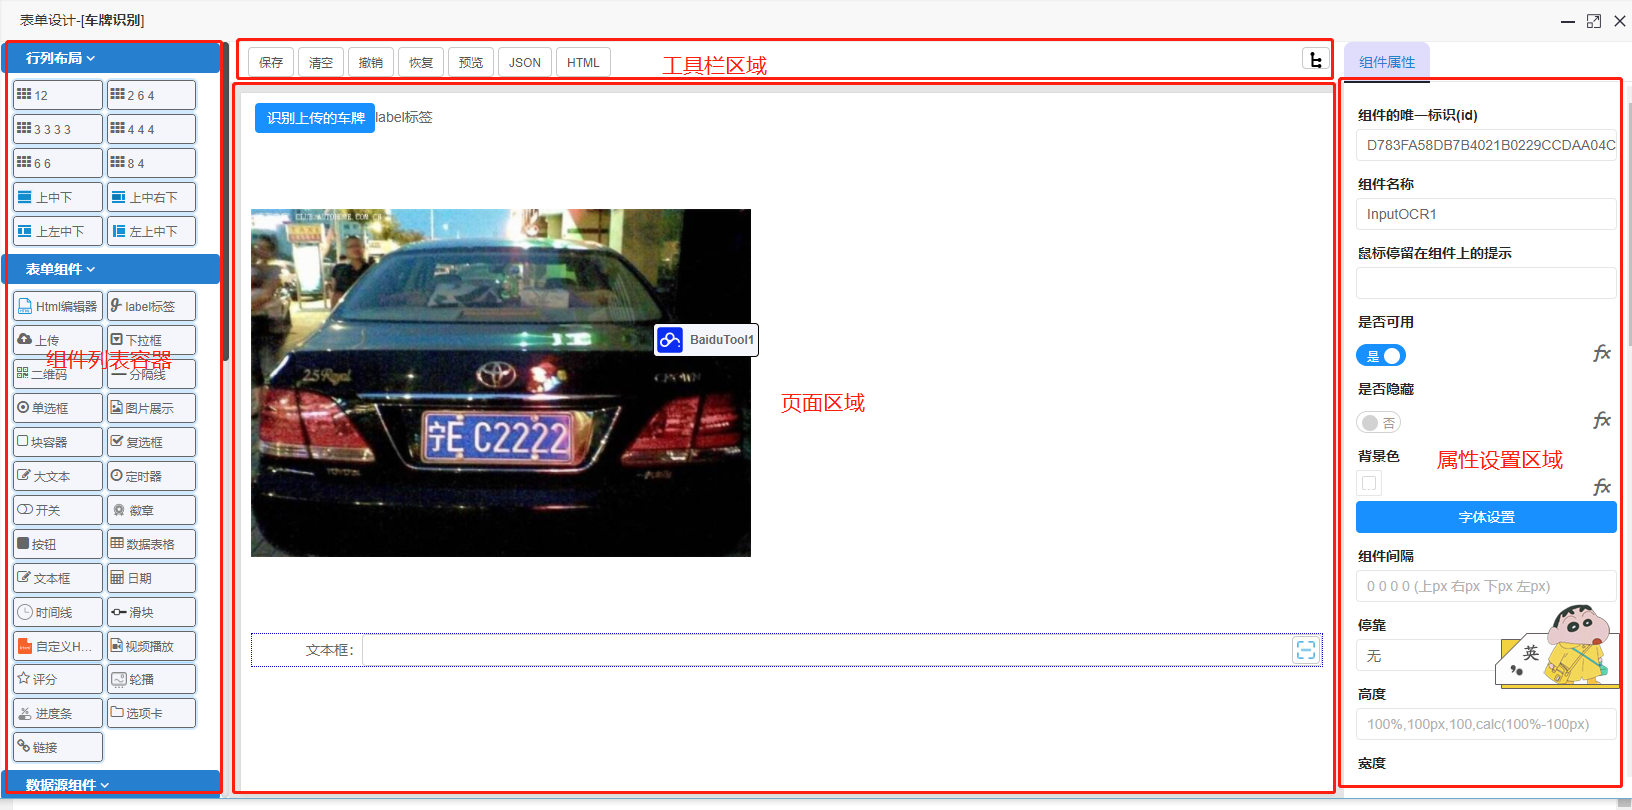Select the 复选框 checkbox component
Image resolution: width=1632 pixels, height=810 pixels.
point(151,442)
